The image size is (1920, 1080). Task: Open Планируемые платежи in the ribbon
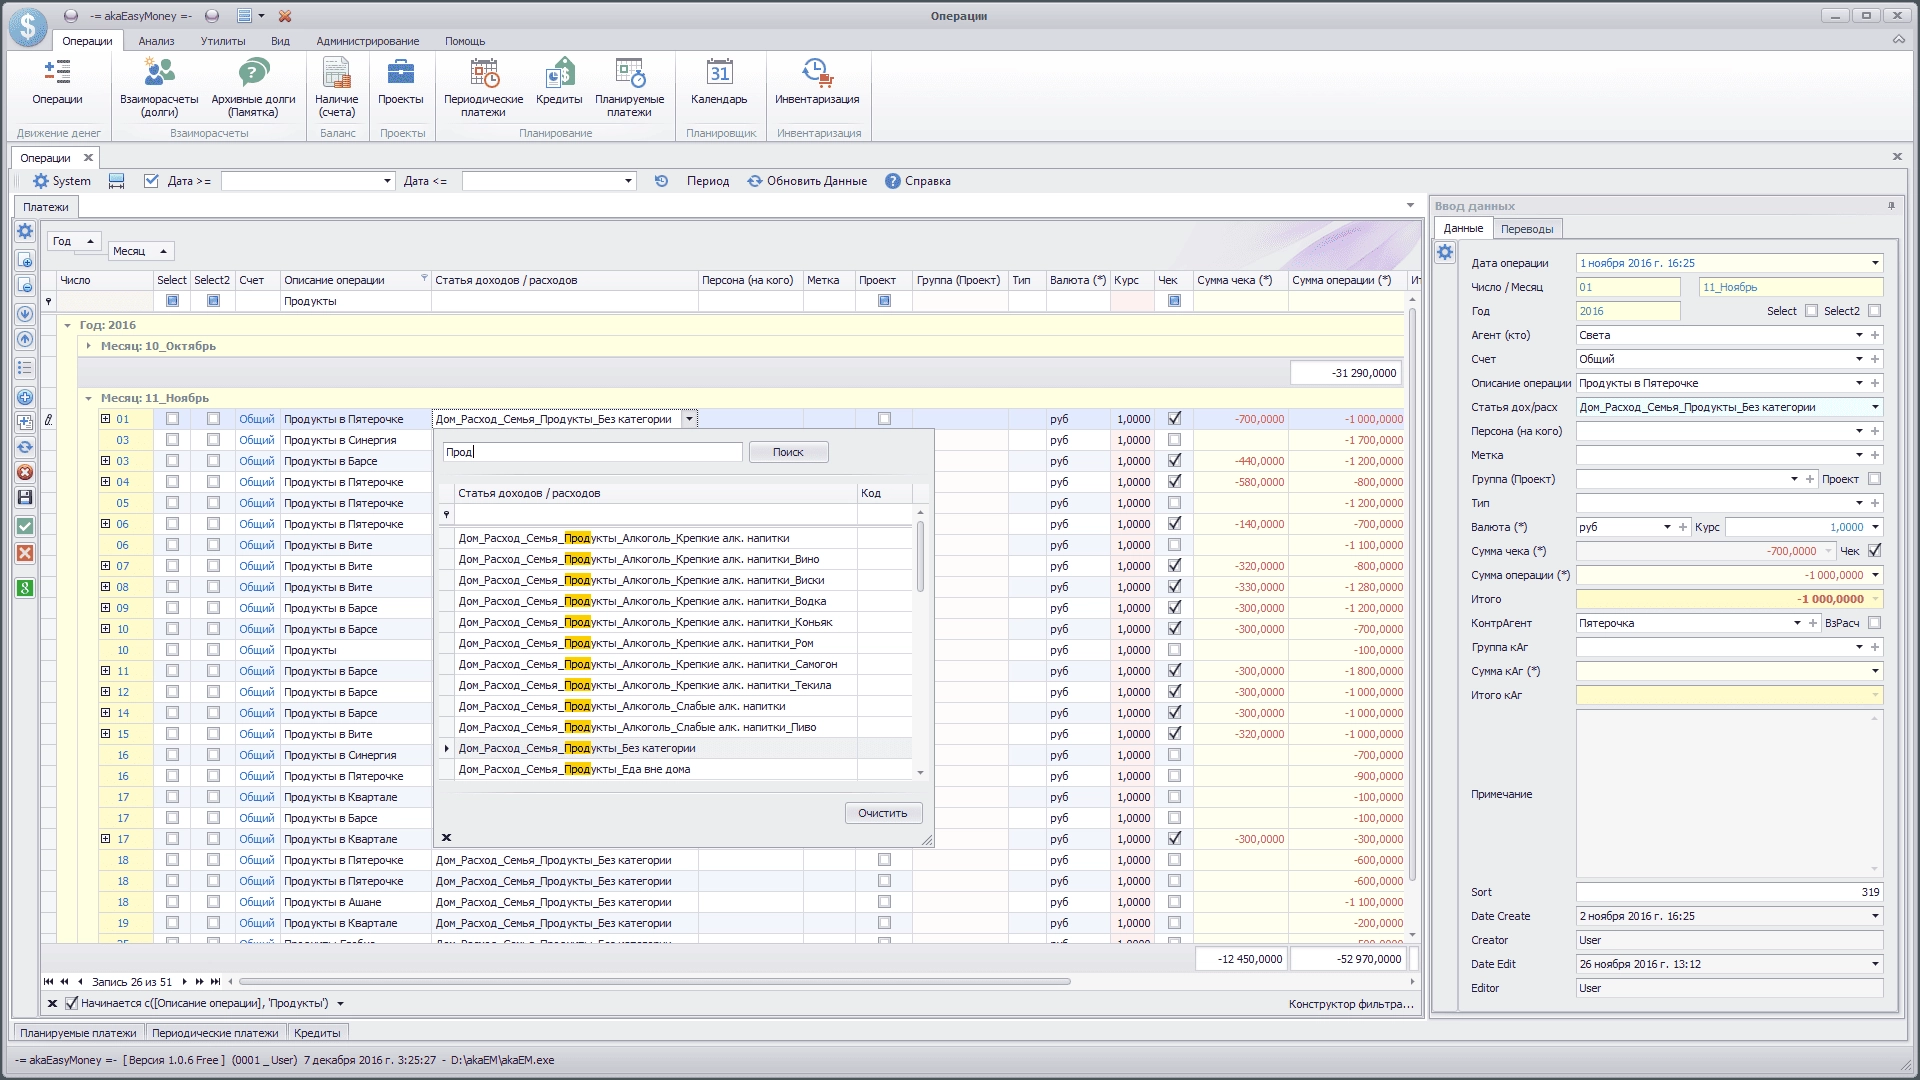tap(629, 88)
